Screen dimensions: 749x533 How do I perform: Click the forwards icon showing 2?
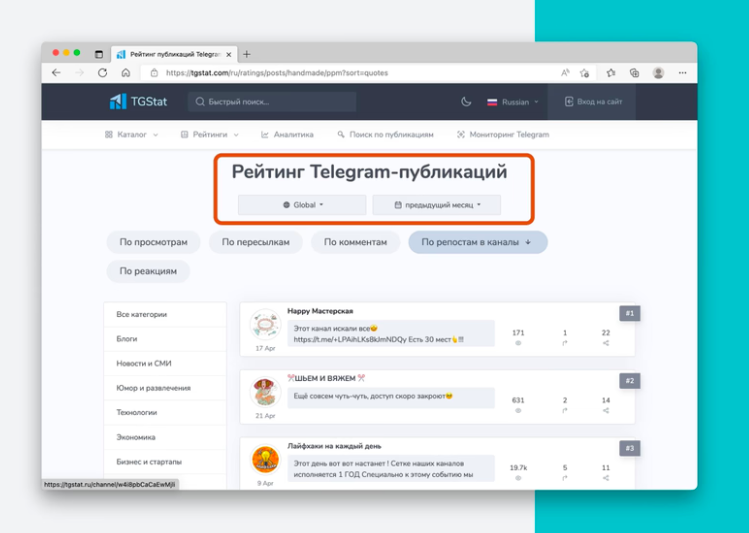(565, 410)
